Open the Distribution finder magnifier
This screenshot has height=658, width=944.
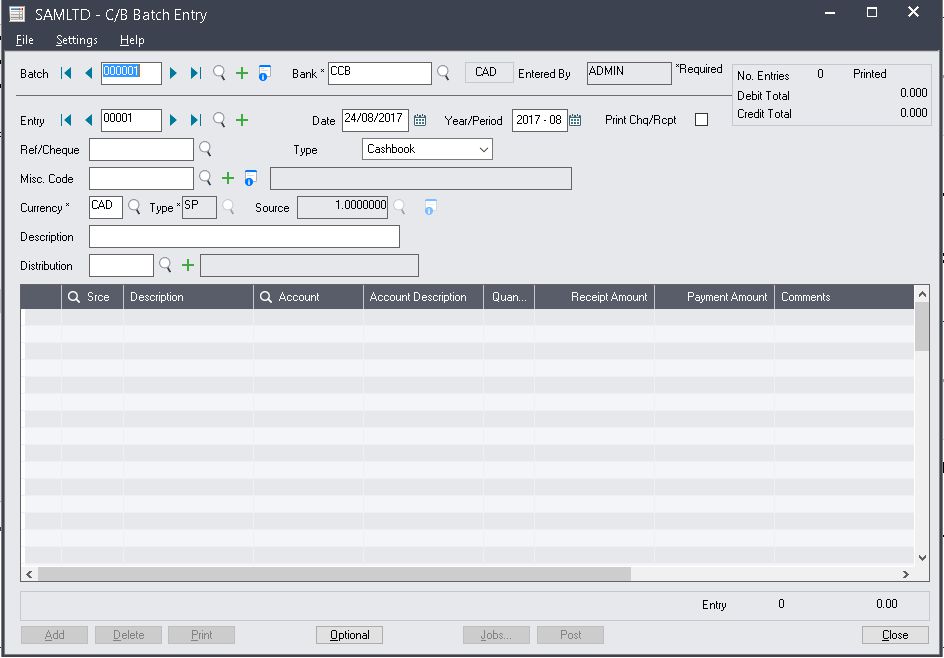165,265
